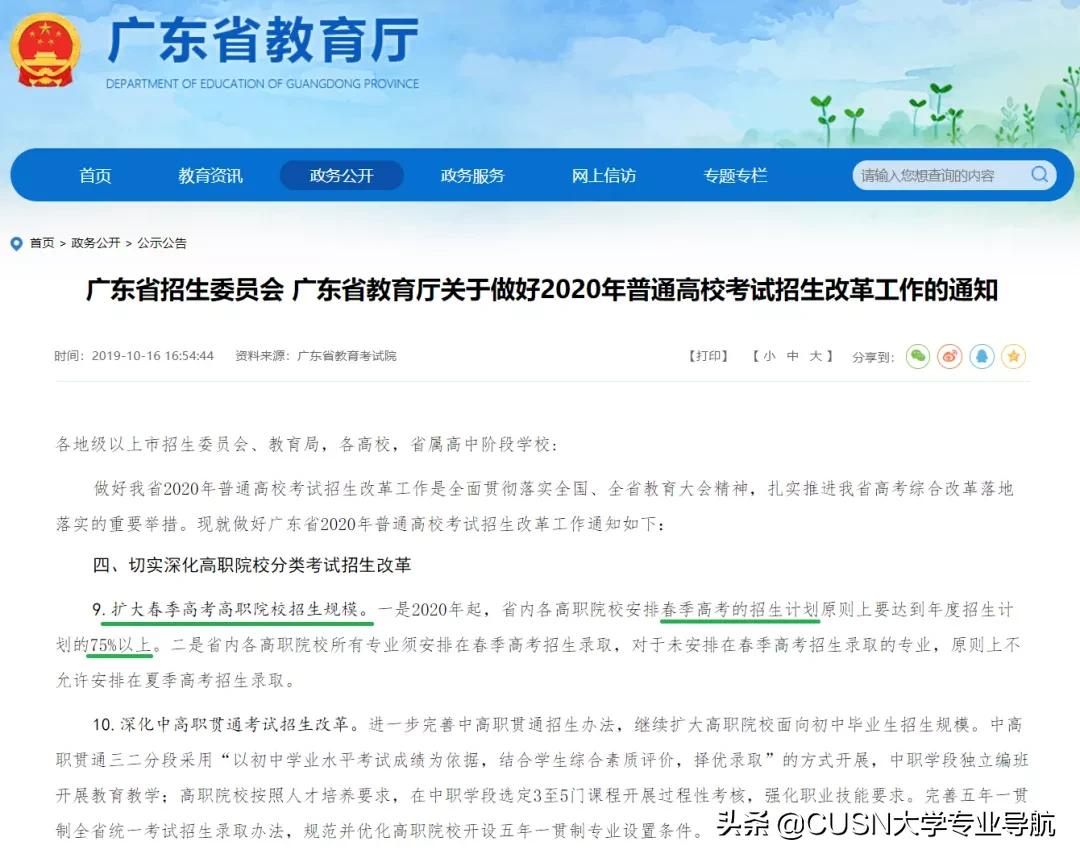Open the 网上信访 navigation menu item
The height and width of the screenshot is (862, 1080).
click(x=603, y=175)
